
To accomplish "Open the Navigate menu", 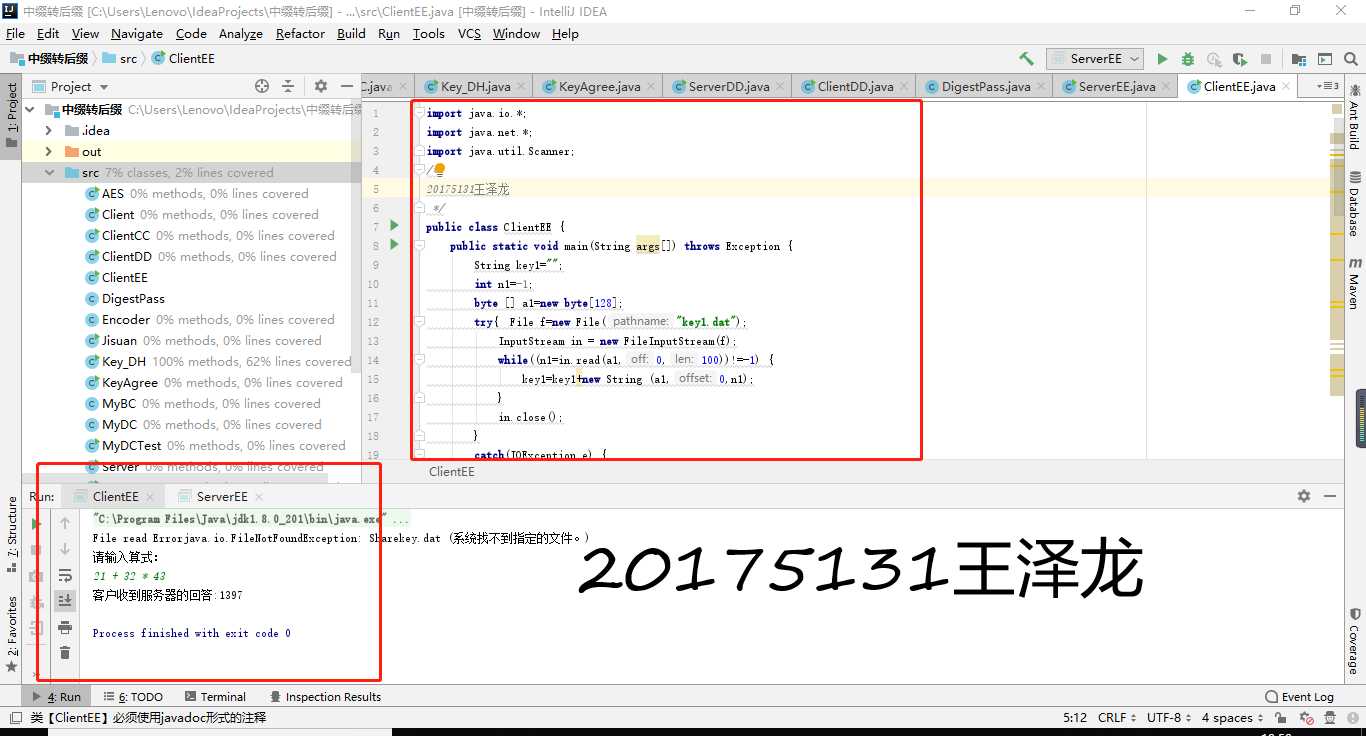I will pyautogui.click(x=137, y=33).
